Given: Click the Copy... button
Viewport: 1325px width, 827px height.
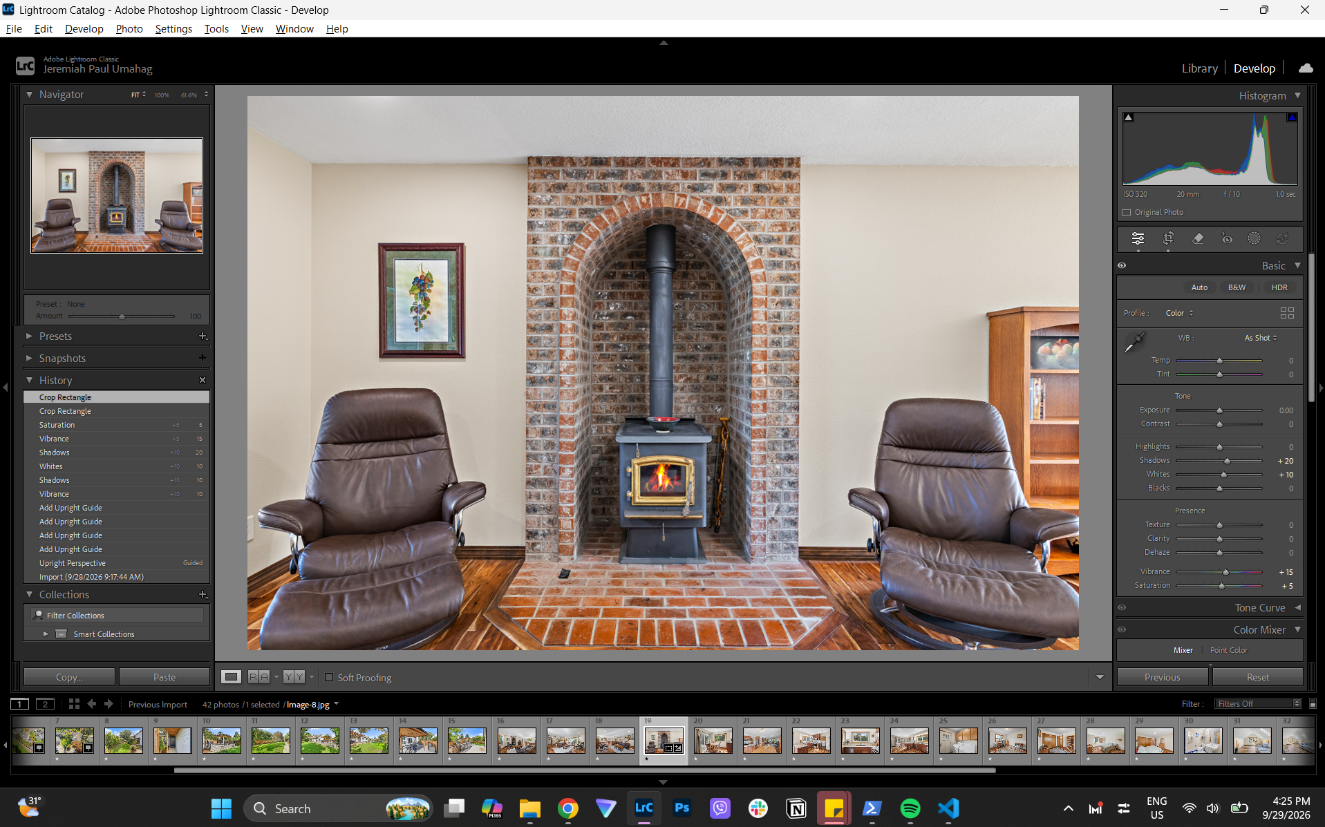Looking at the screenshot, I should 69,677.
